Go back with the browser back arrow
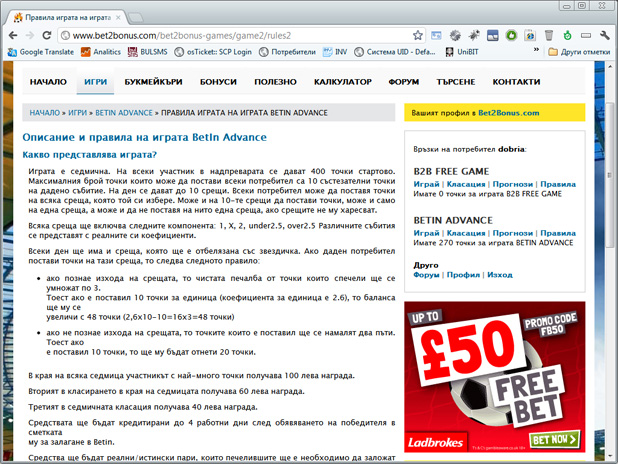The width and height of the screenshot is (618, 464). pyautogui.click(x=13, y=35)
